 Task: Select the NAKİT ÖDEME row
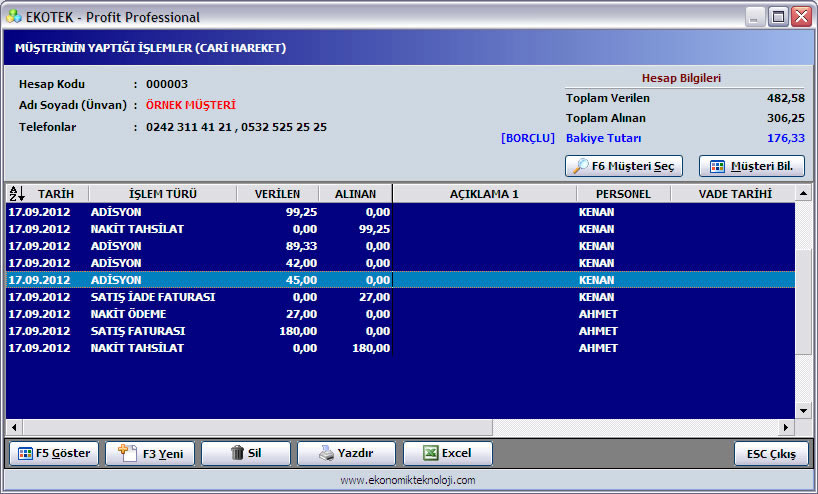(400, 314)
